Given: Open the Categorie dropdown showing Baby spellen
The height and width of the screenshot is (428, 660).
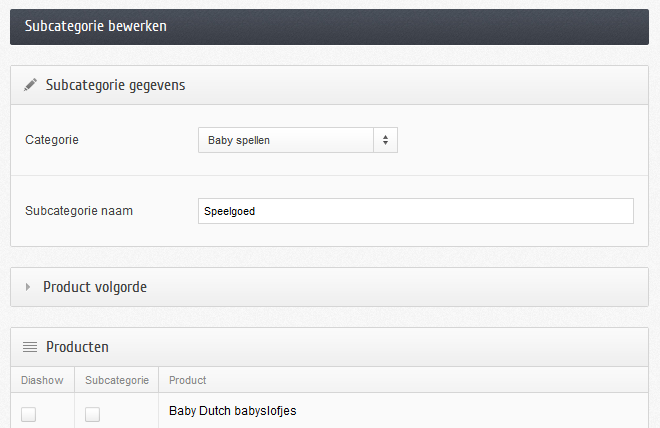Looking at the screenshot, I should (298, 140).
